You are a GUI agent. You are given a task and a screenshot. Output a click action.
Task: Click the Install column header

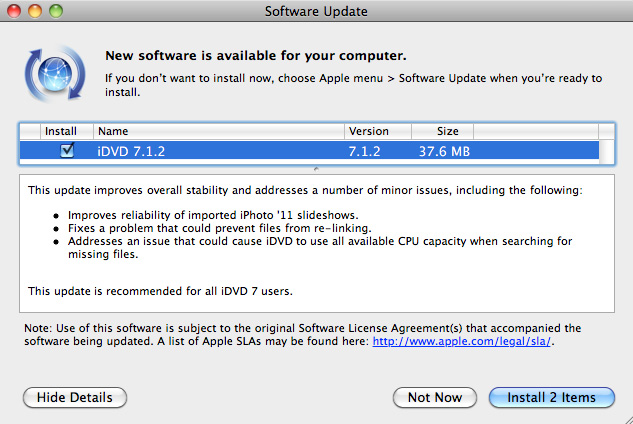coord(67,131)
